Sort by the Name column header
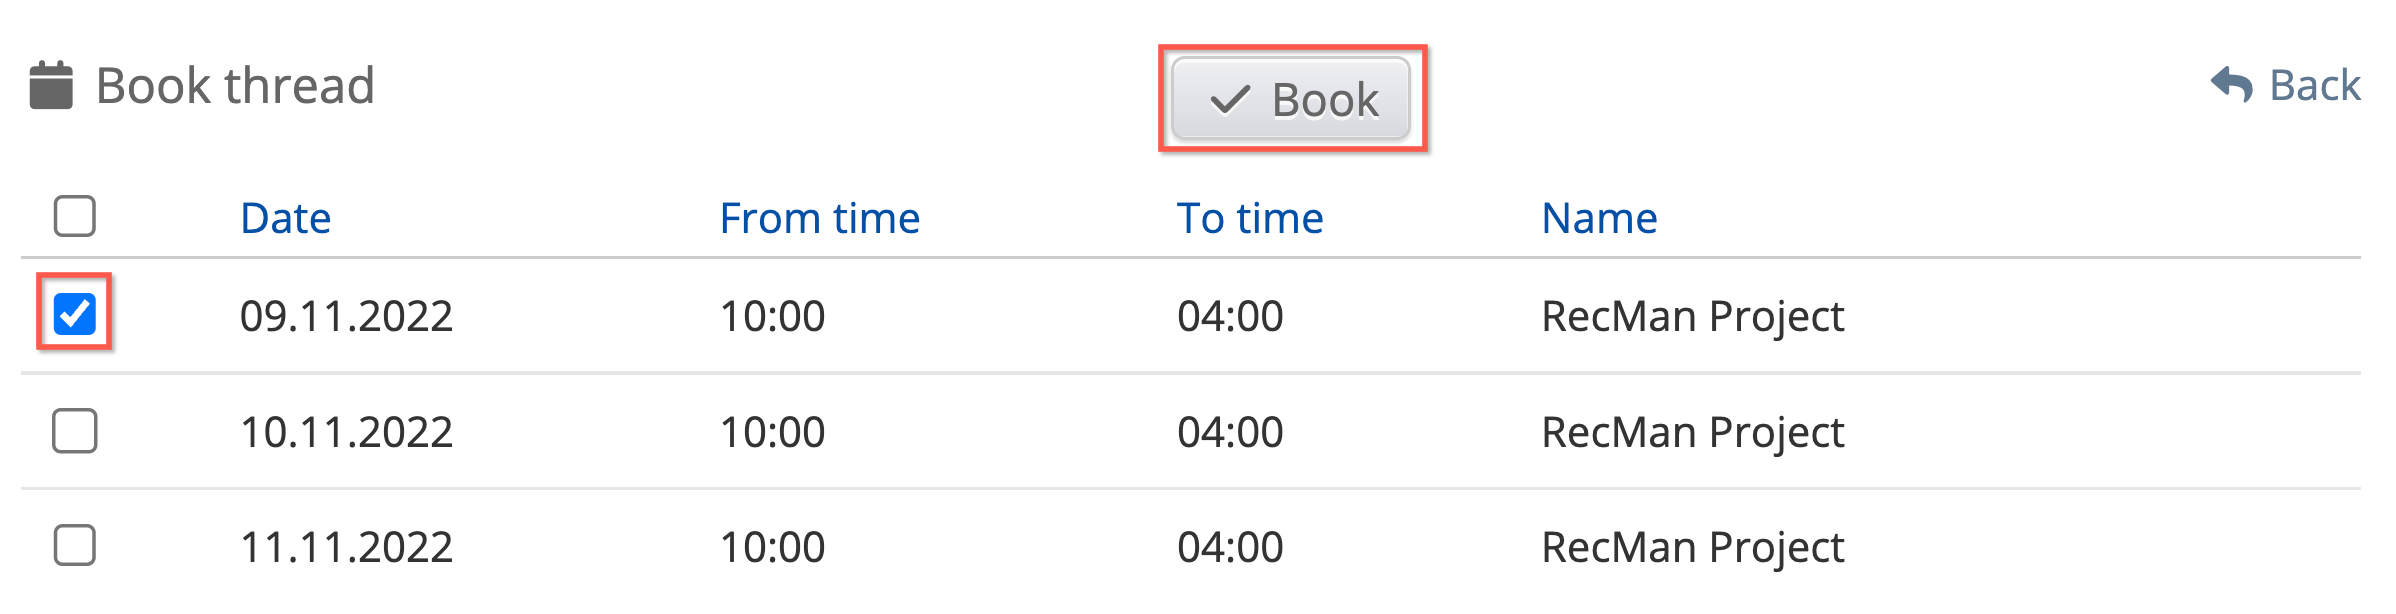The height and width of the screenshot is (614, 2396). pyautogui.click(x=1599, y=218)
